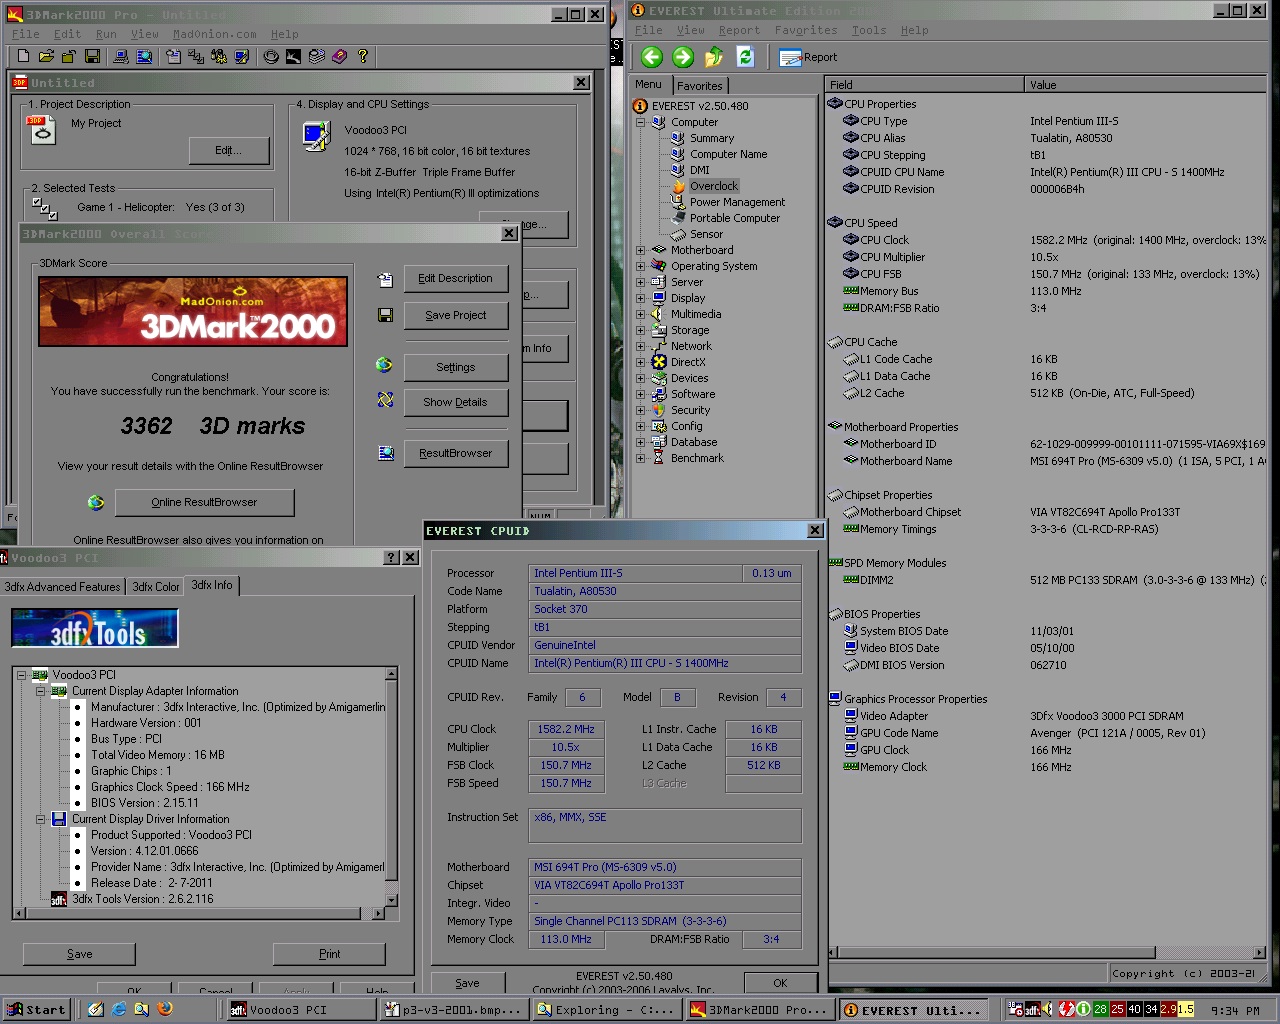Viewport: 1280px width, 1024px height.
Task: Switch to 3dfx Advanced Features tab
Action: tap(62, 587)
